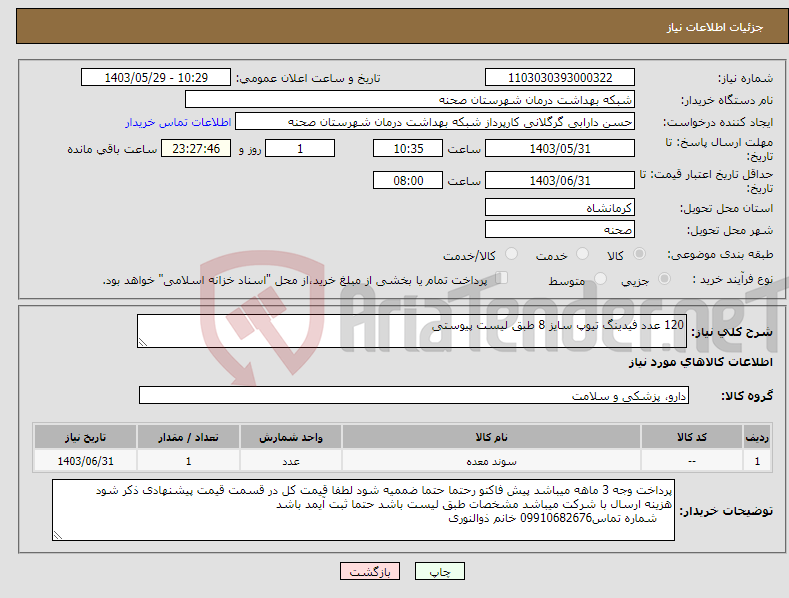Viewport: 789px width, 598px height.
Task: Click the تاریخ نیاز column header
Action: (85, 437)
